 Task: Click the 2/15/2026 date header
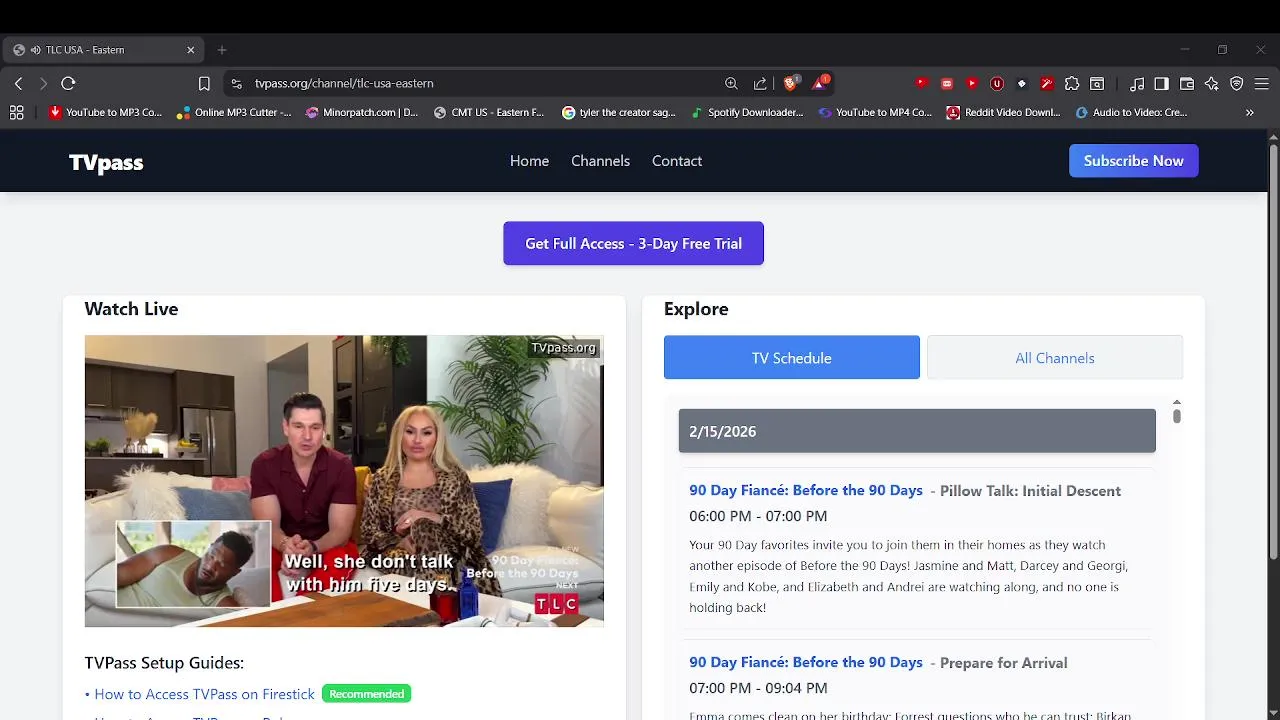916,431
